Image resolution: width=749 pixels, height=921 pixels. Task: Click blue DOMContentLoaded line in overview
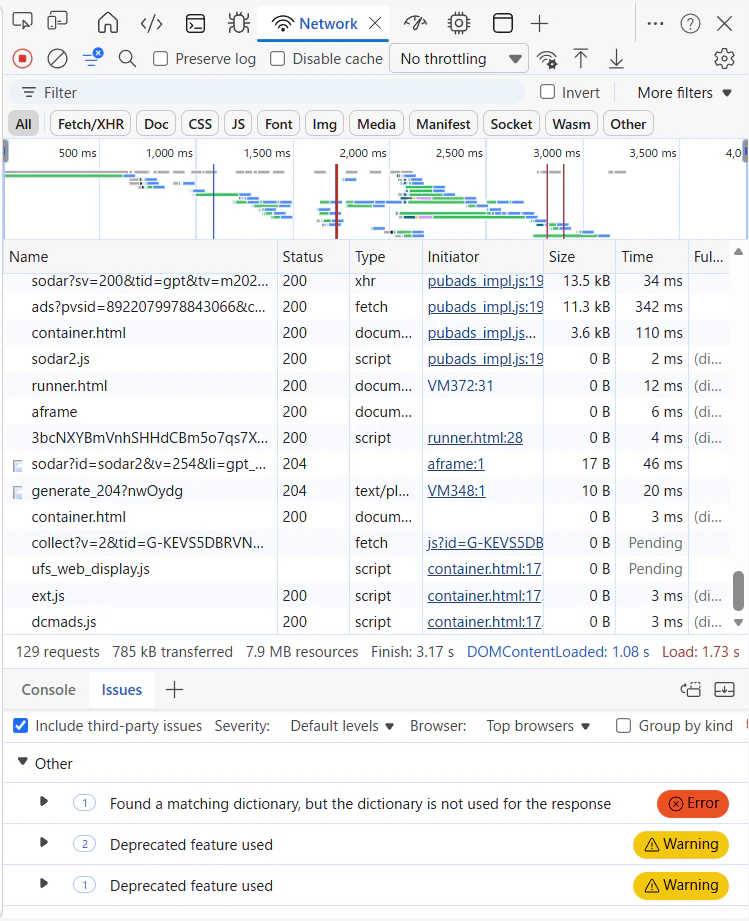[x=213, y=201]
